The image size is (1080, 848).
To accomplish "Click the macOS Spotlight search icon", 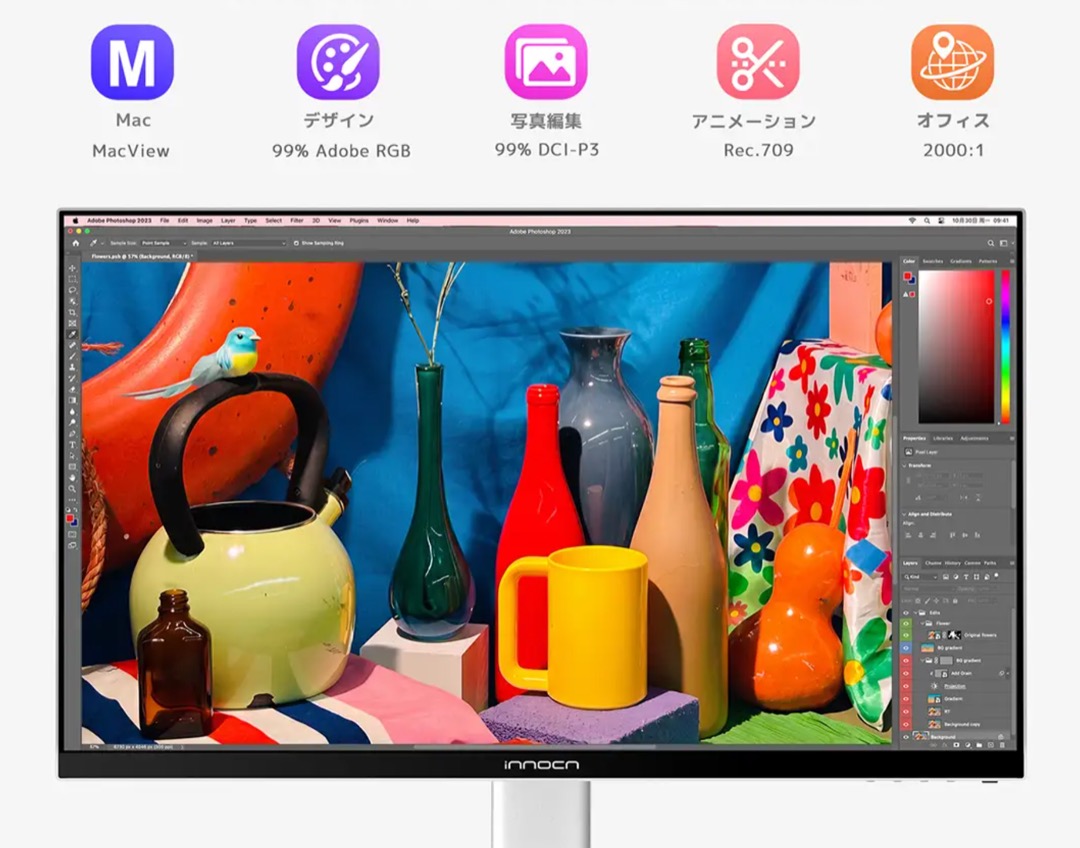I will 927,220.
